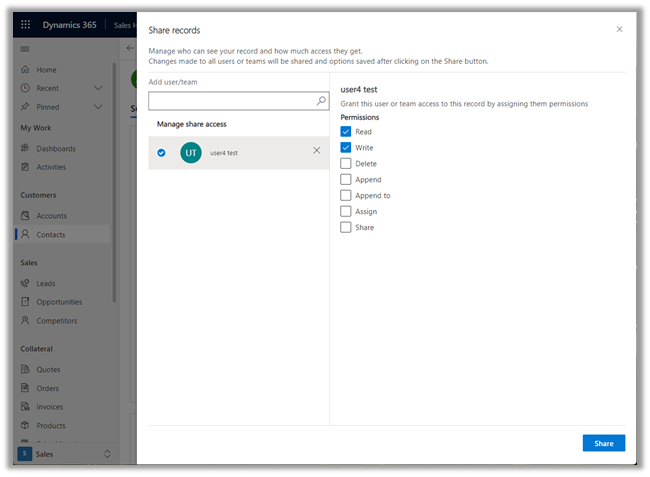The height and width of the screenshot is (477, 650).
Task: Close the Share records dialog
Action: pyautogui.click(x=619, y=29)
